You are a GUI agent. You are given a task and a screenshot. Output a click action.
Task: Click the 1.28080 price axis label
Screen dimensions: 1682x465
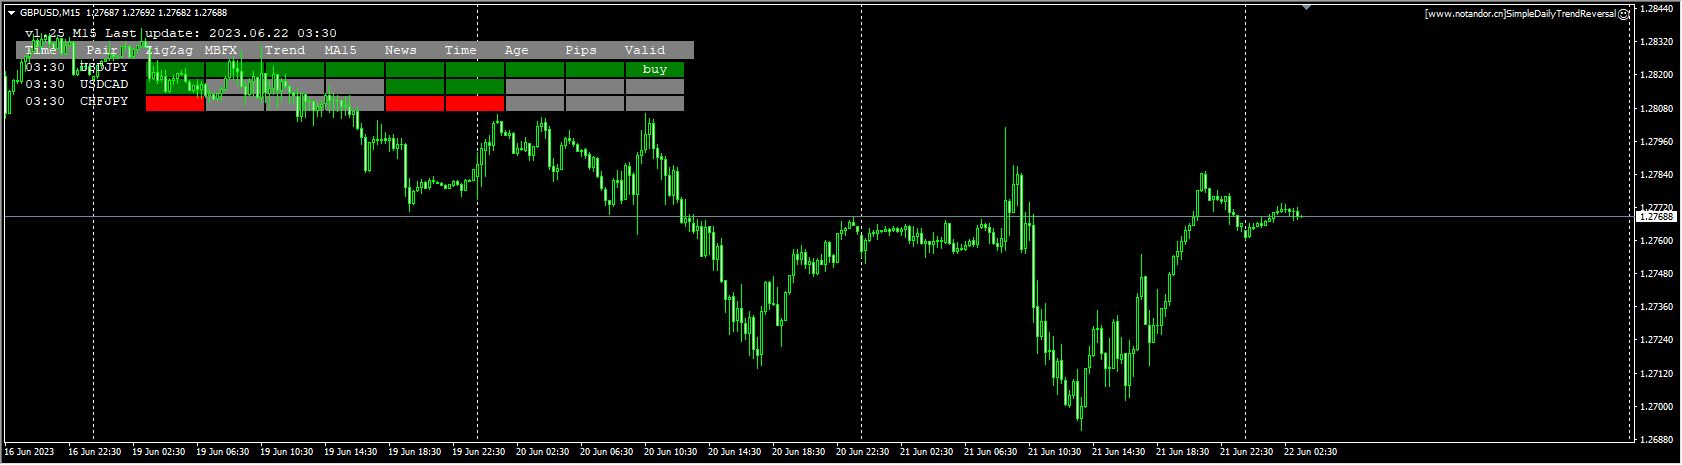point(1657,108)
